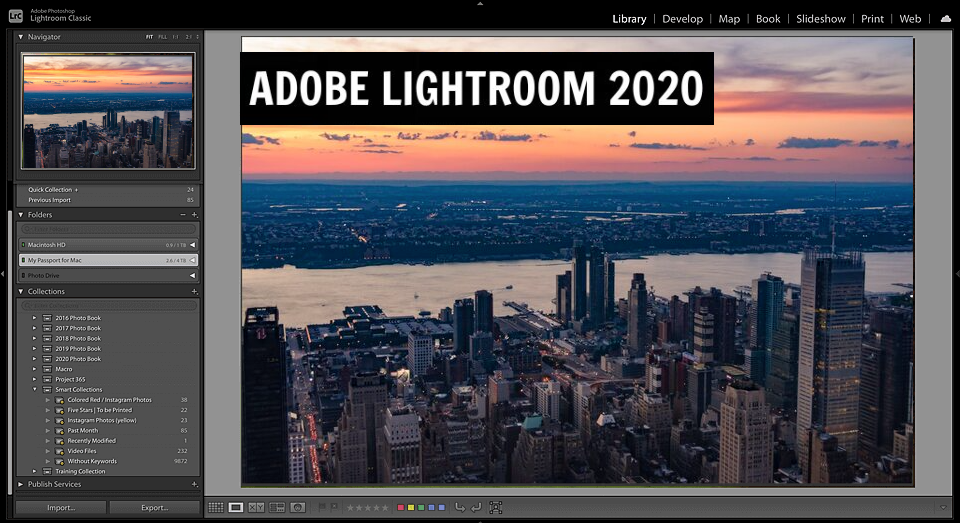Add new collection with plus icon
This screenshot has height=523, width=960.
click(194, 292)
